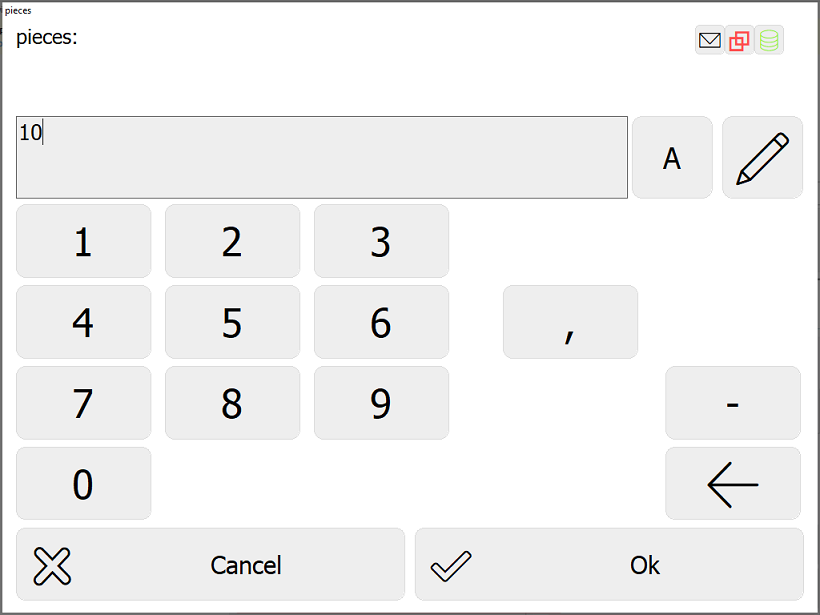The image size is (820, 615).
Task: Click the backspace left arrow key
Action: point(733,484)
